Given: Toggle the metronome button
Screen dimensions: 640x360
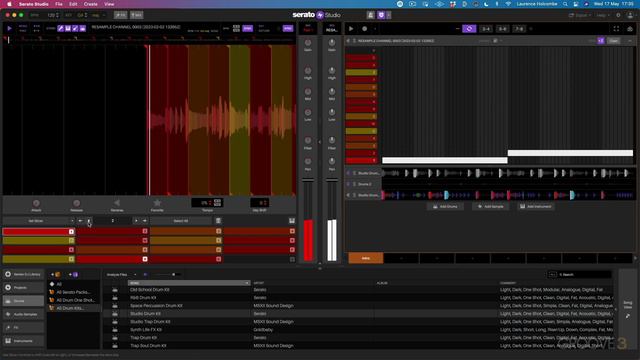Looking at the screenshot, I should pos(371,15).
